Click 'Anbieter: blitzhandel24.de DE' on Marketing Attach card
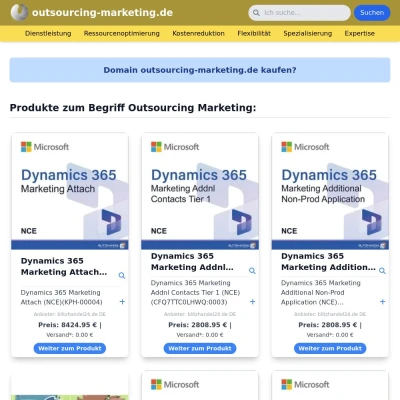 pos(70,314)
